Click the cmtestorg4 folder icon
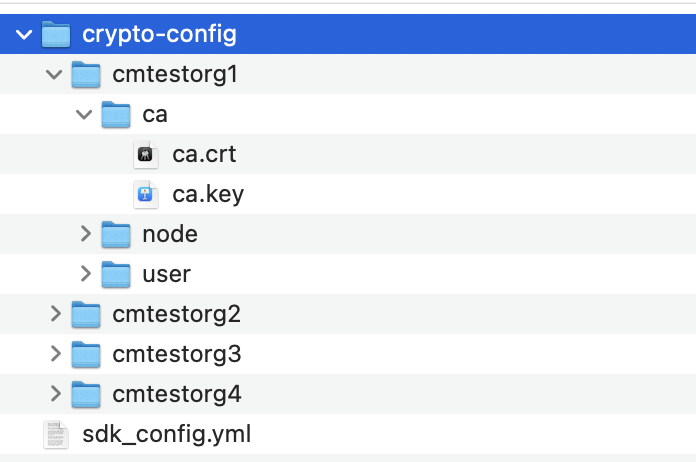 (86, 394)
